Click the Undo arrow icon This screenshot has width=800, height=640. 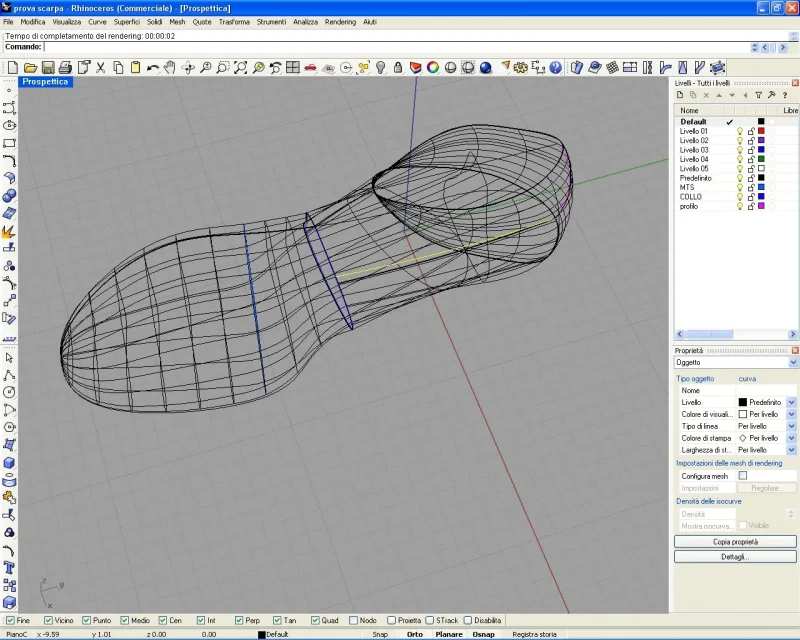click(153, 67)
